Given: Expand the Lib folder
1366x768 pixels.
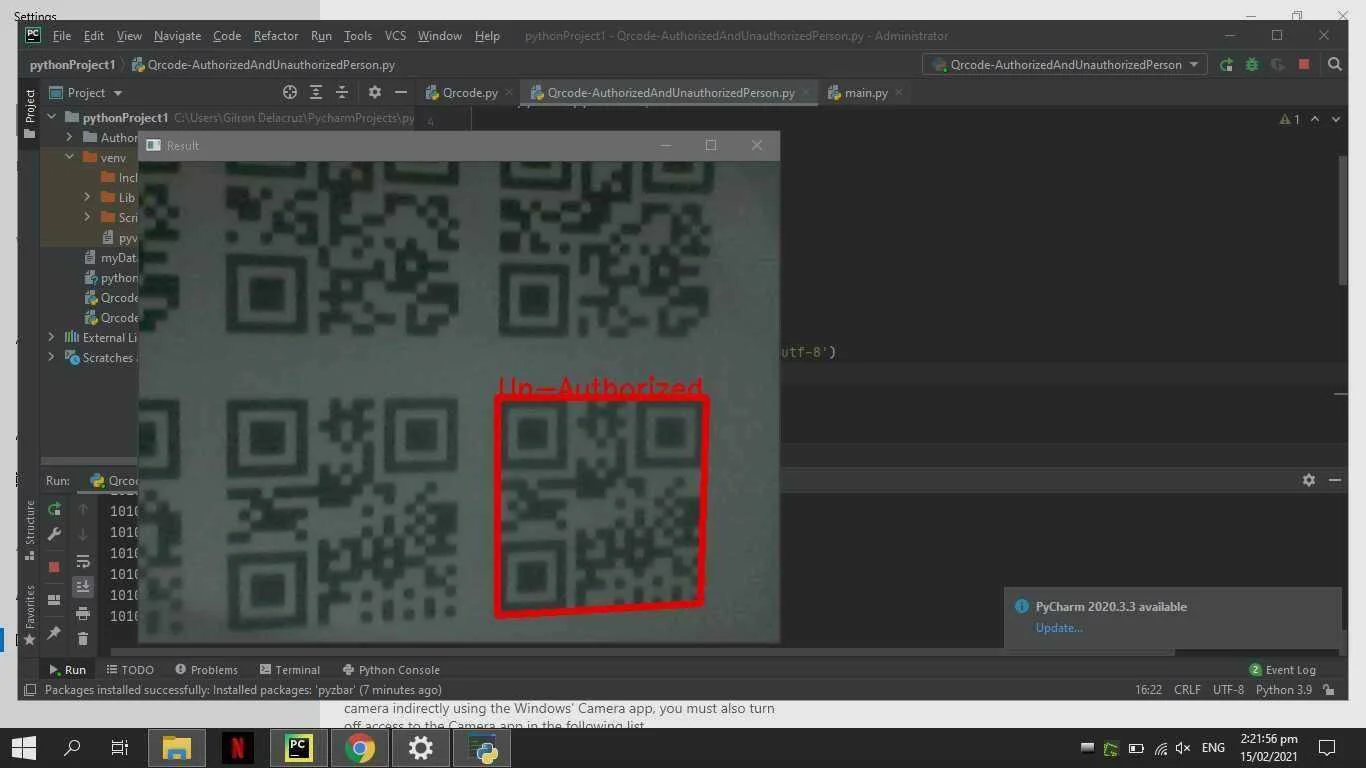Looking at the screenshot, I should (87, 197).
